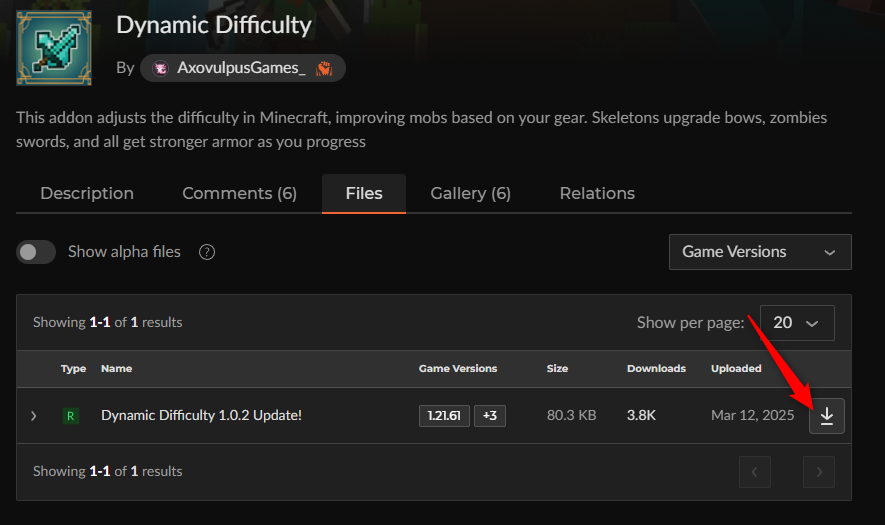Sort by the Type column header
Screen dimensions: 885x525
point(73,369)
